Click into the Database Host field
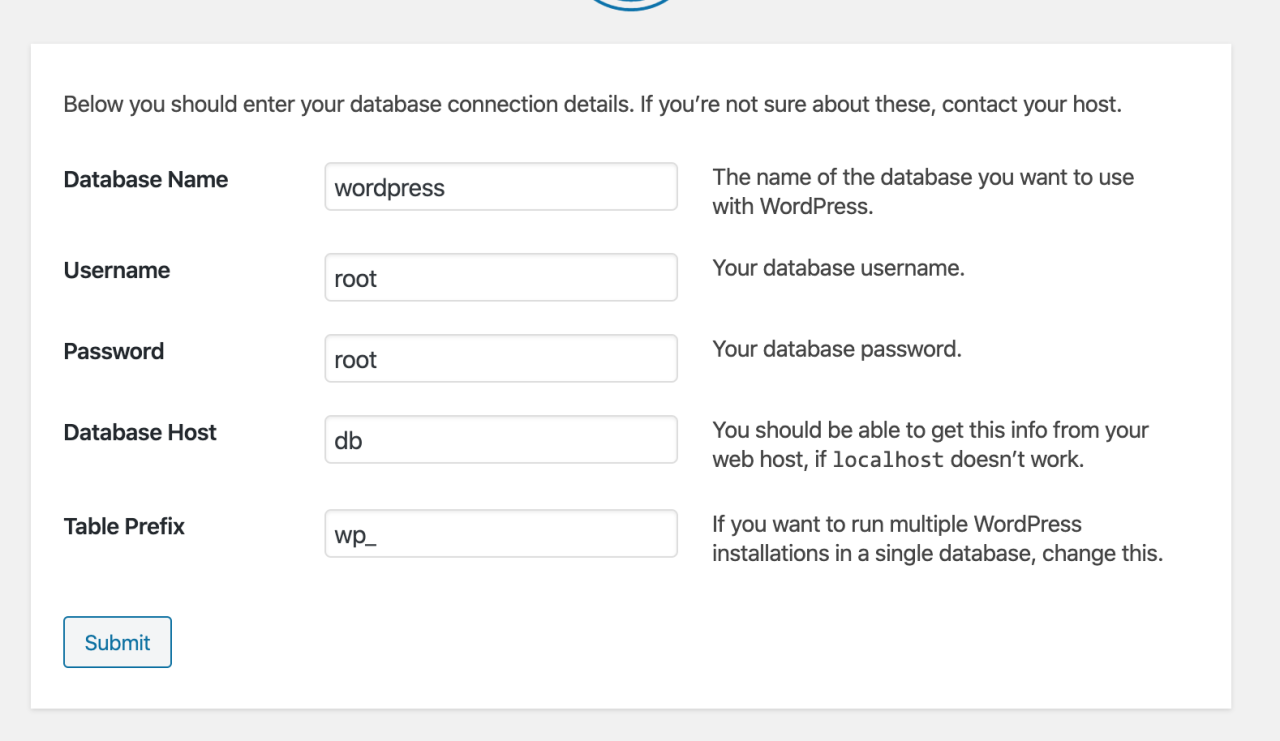 point(501,440)
